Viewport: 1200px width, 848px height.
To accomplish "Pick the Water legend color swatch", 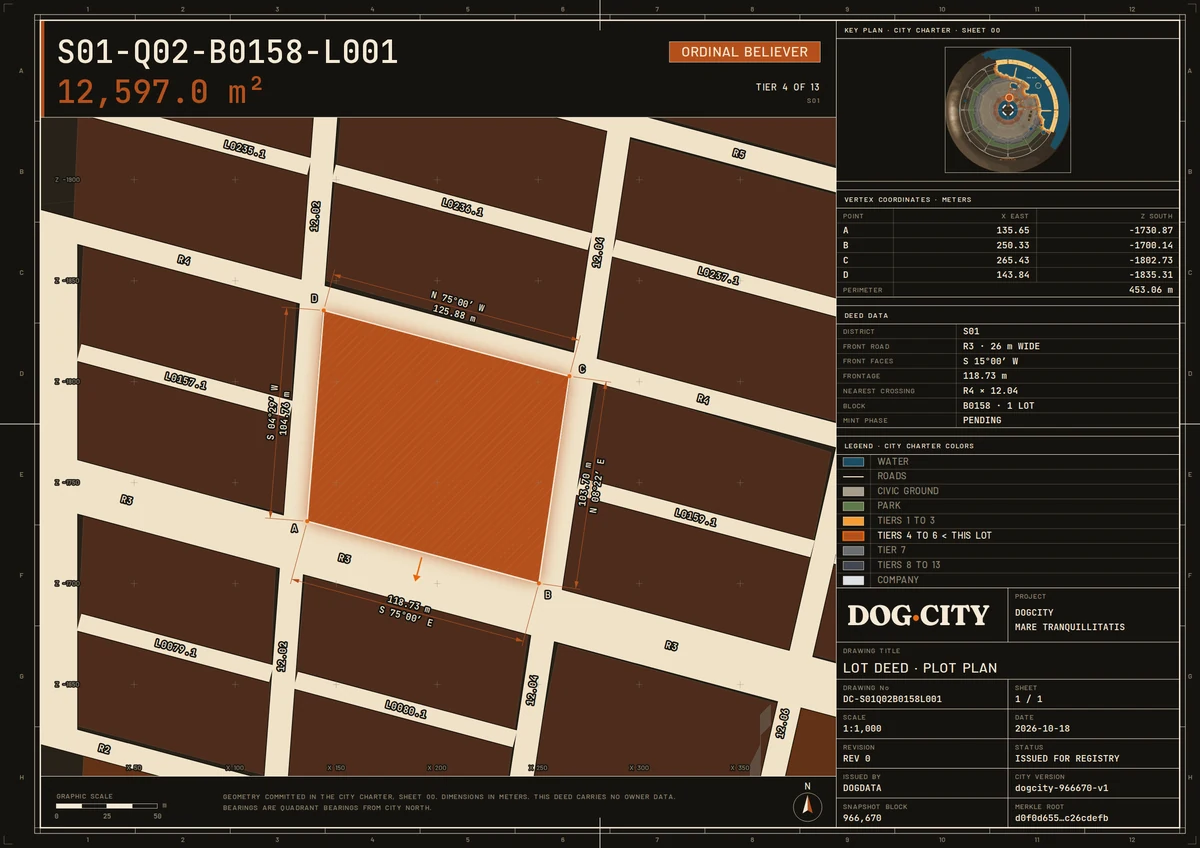I will click(853, 462).
